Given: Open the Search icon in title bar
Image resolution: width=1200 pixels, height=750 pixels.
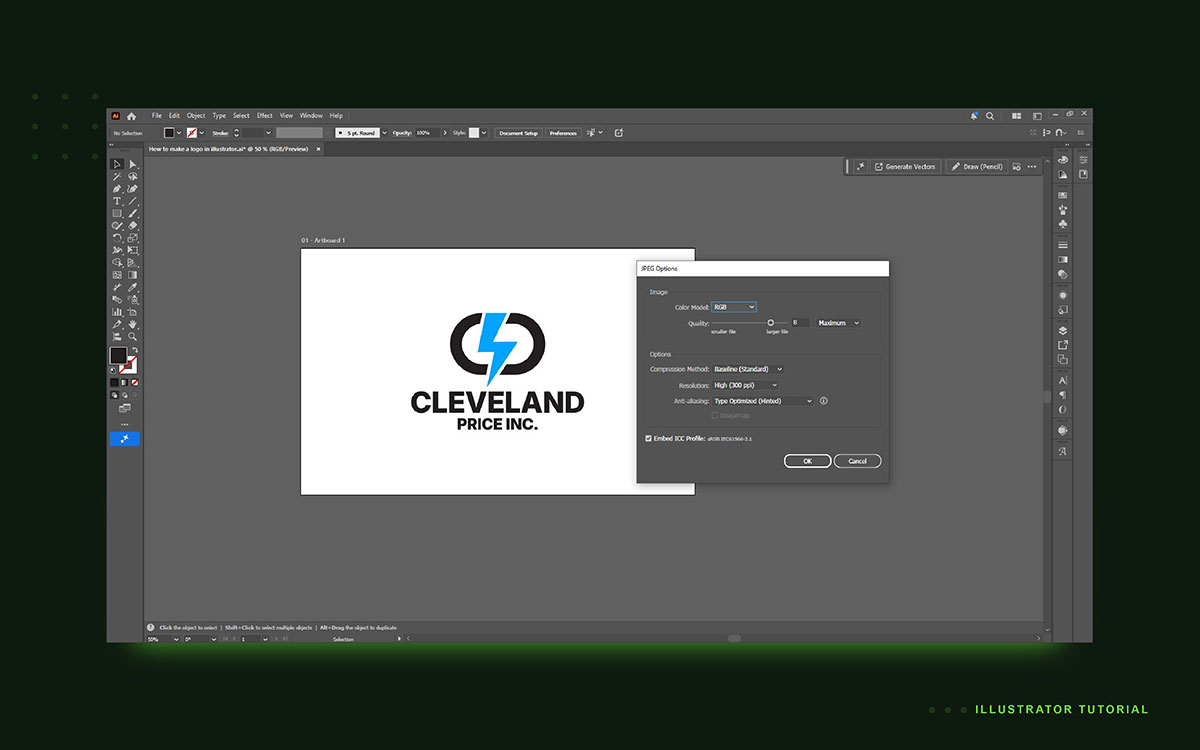Looking at the screenshot, I should point(990,116).
